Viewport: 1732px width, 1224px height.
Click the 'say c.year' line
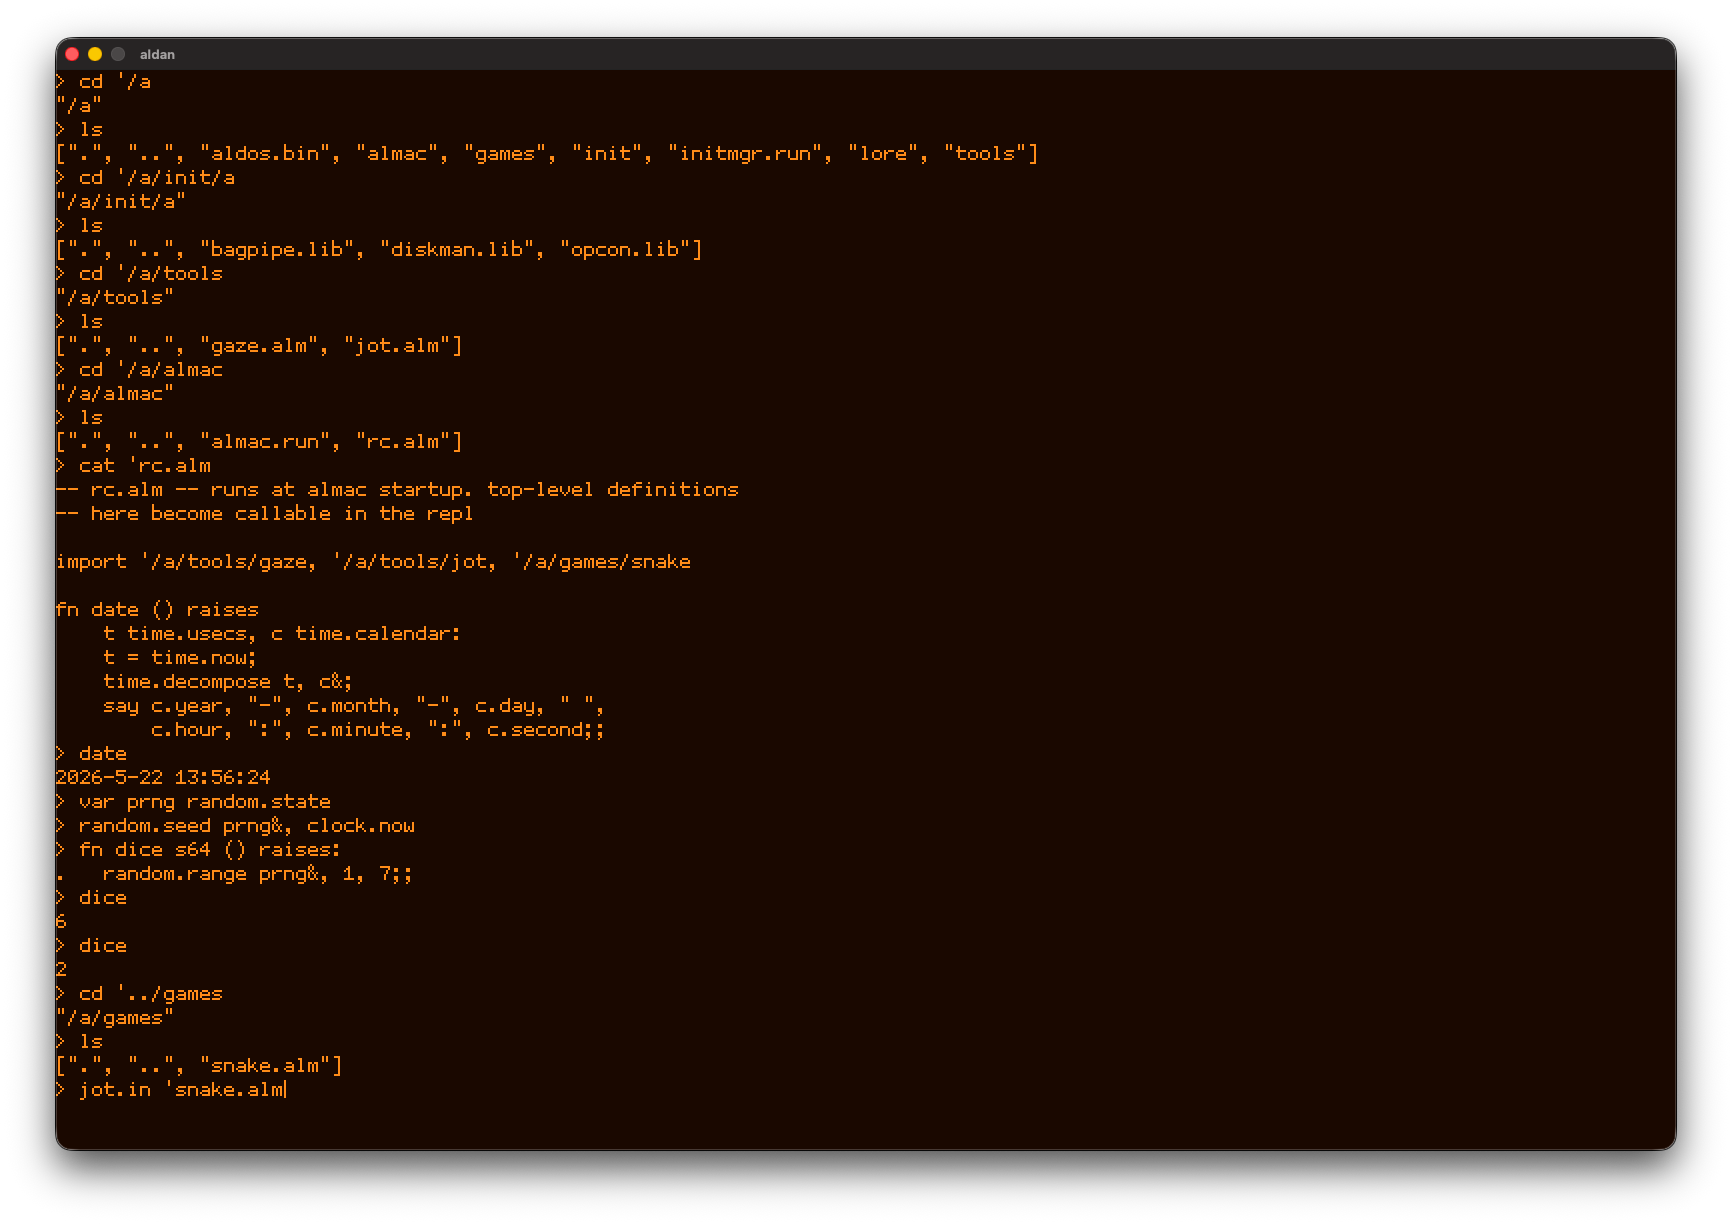point(354,705)
